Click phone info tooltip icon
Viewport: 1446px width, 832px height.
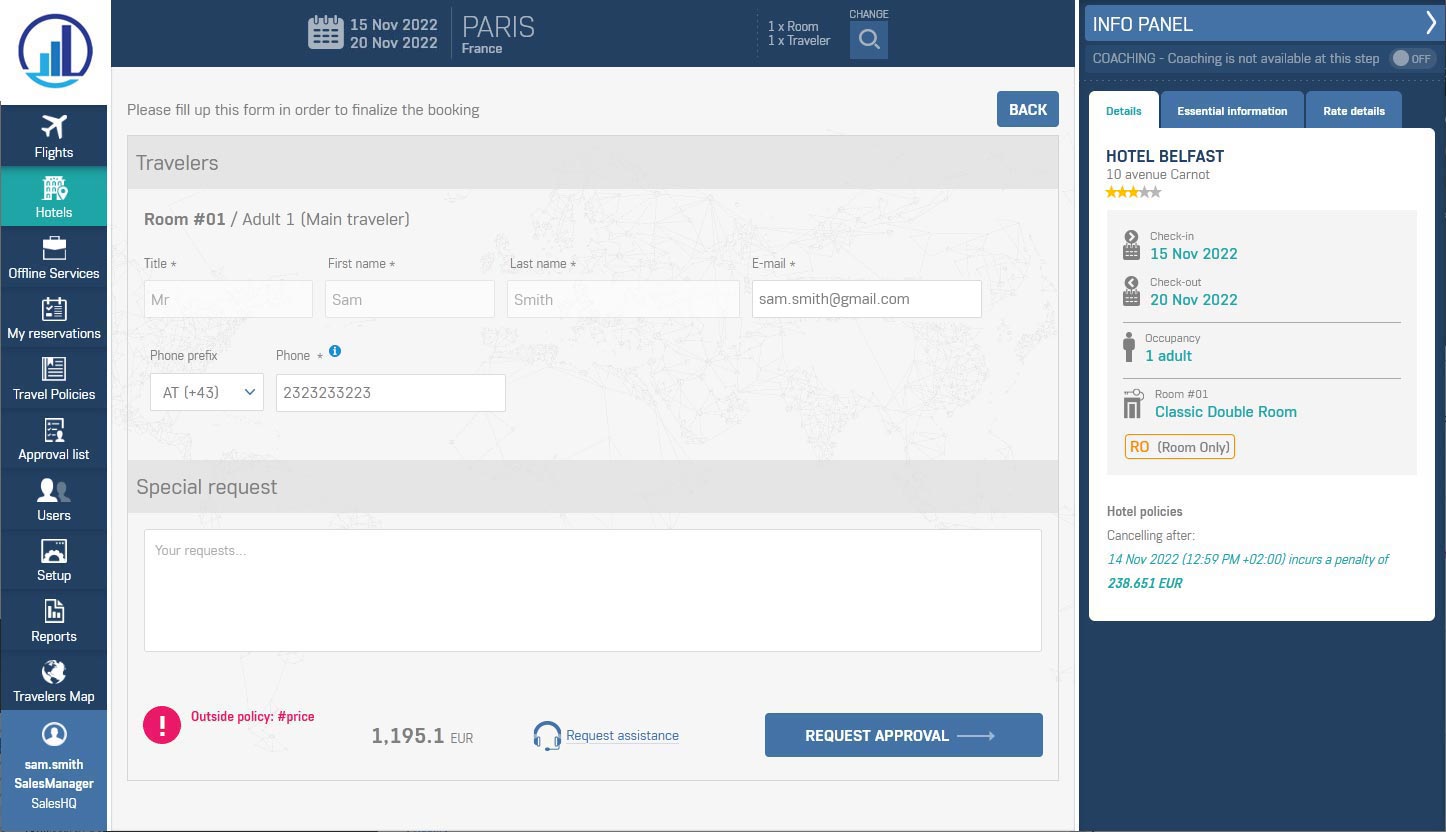(x=335, y=352)
